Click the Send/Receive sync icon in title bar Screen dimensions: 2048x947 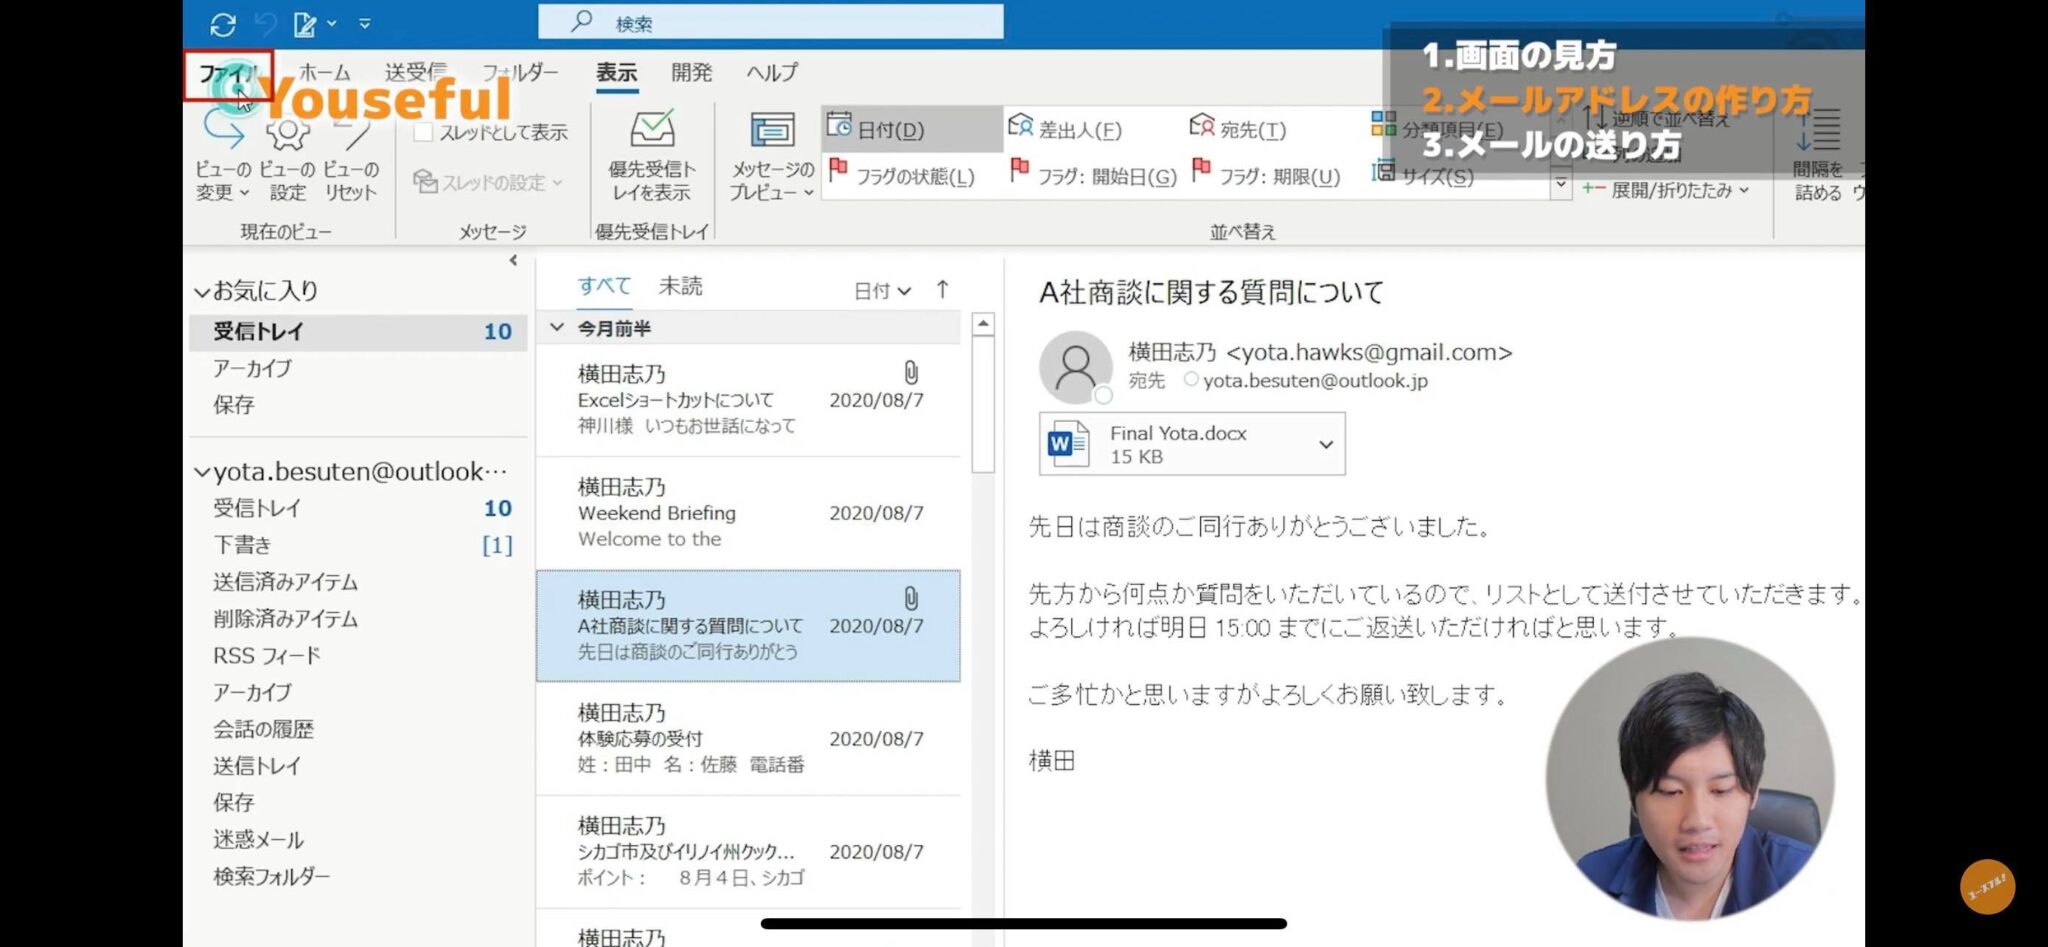pos(223,24)
